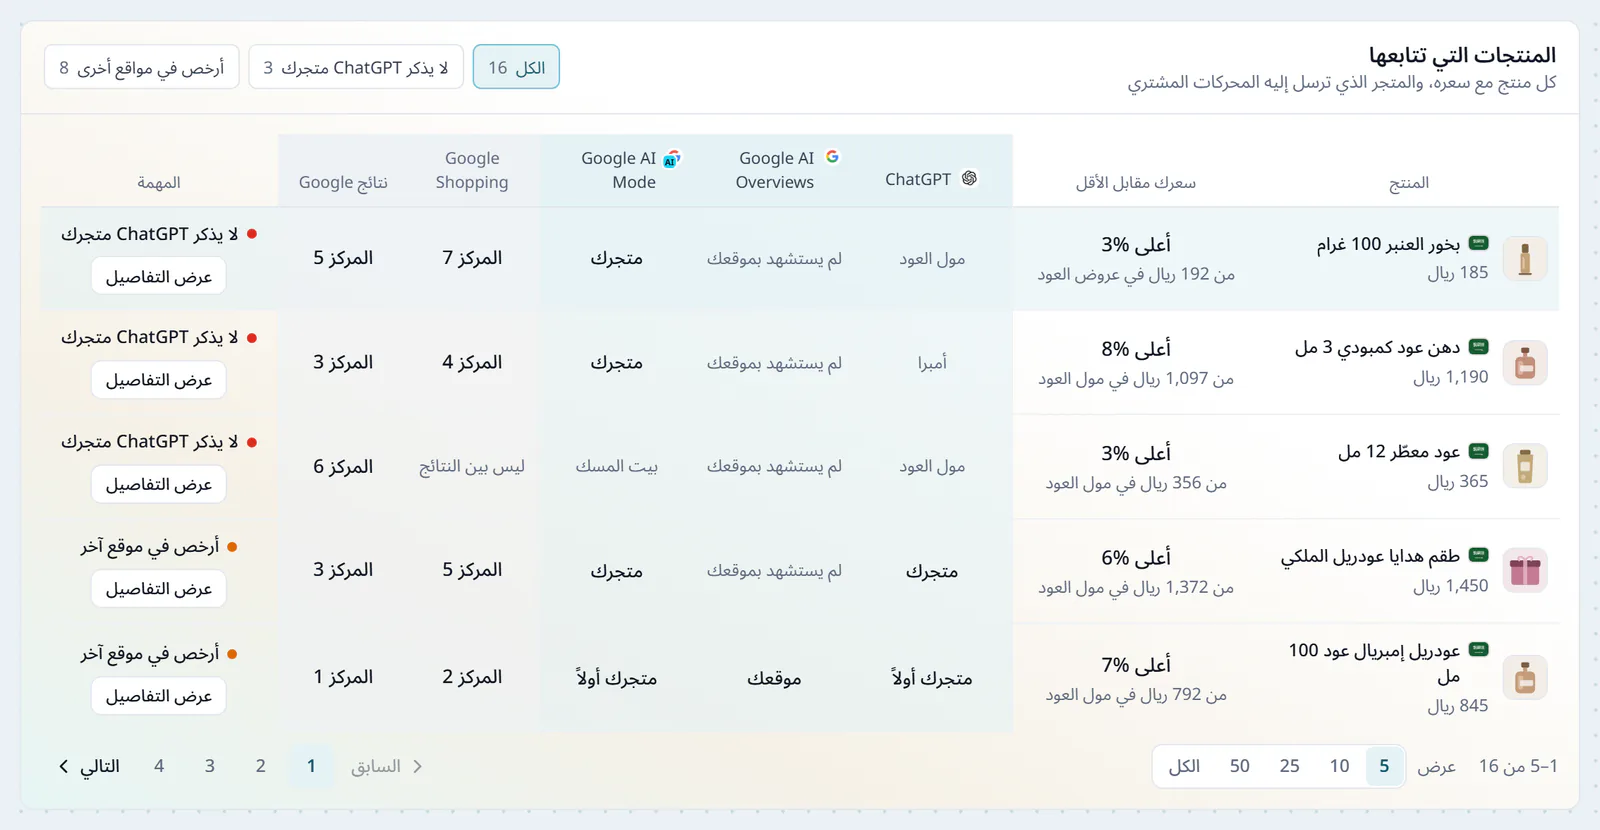Select the الكل 16 filter tab

point(516,67)
